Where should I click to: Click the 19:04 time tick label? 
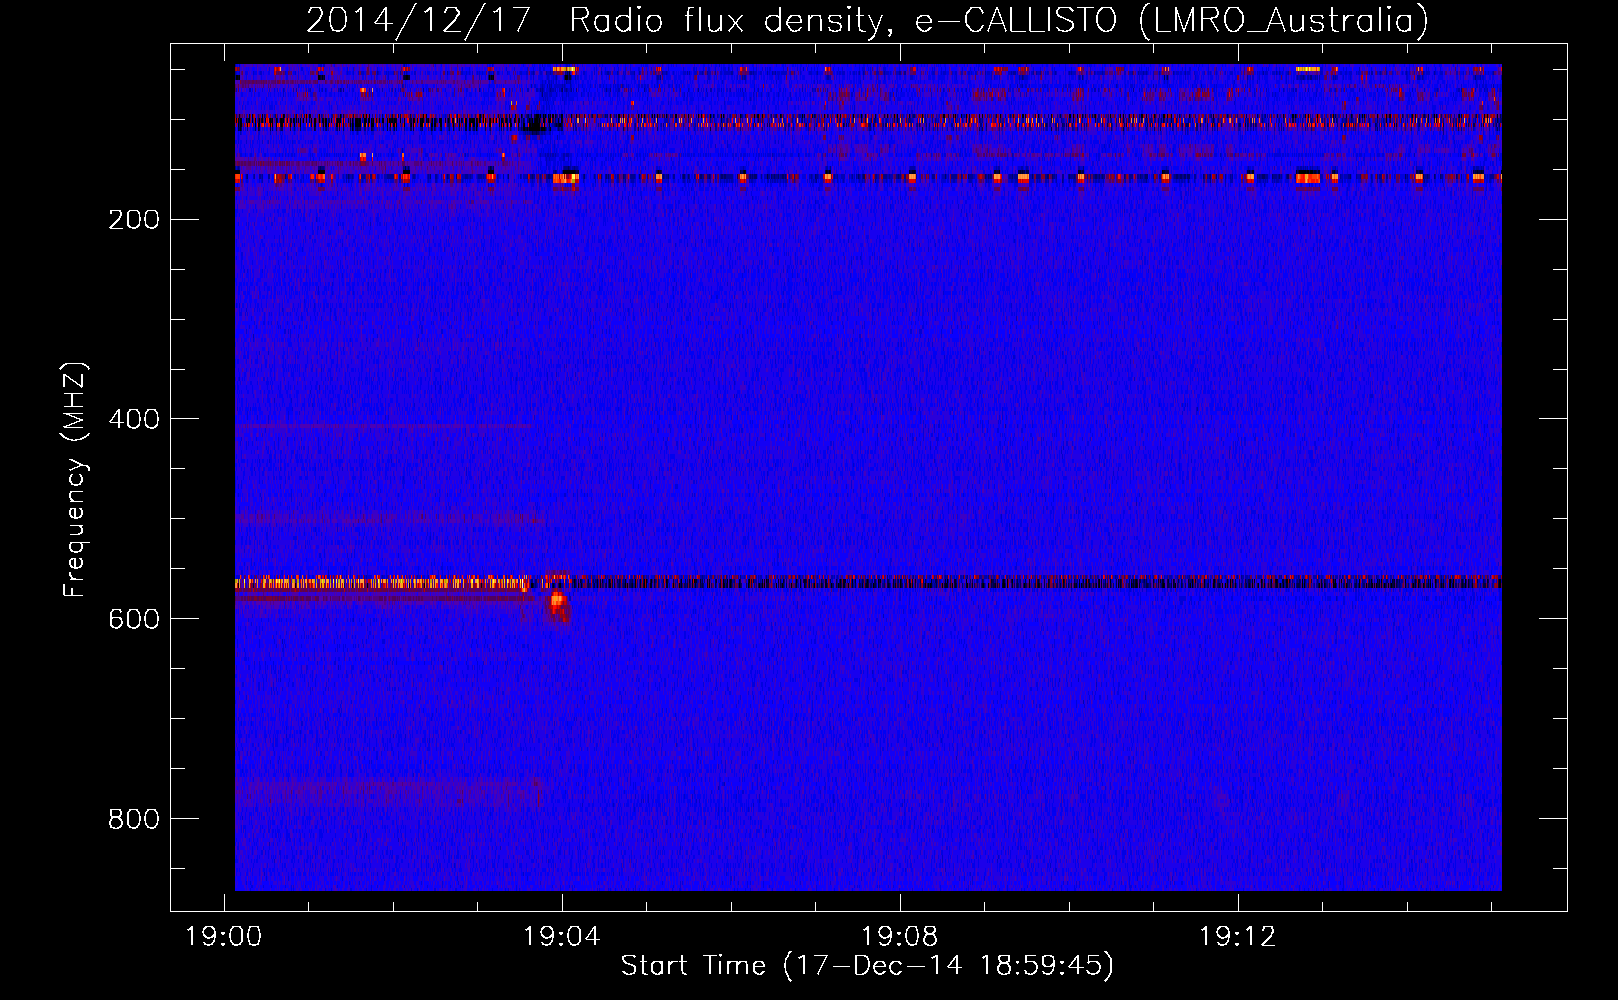coord(562,937)
